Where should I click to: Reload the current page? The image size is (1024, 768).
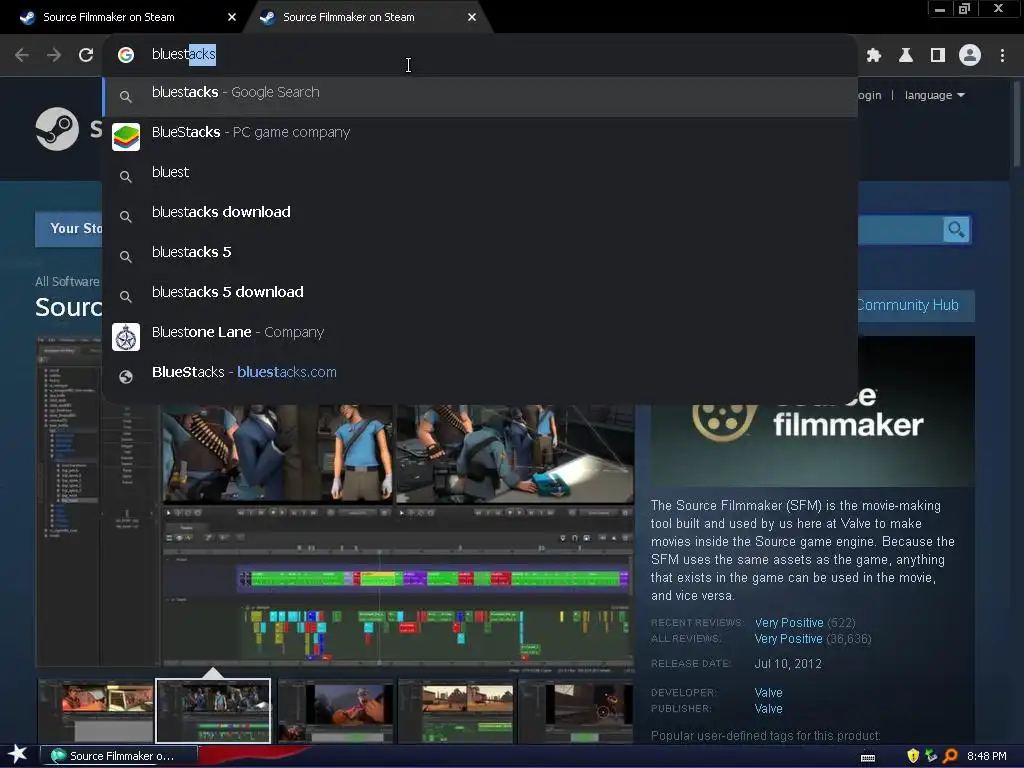tap(86, 55)
